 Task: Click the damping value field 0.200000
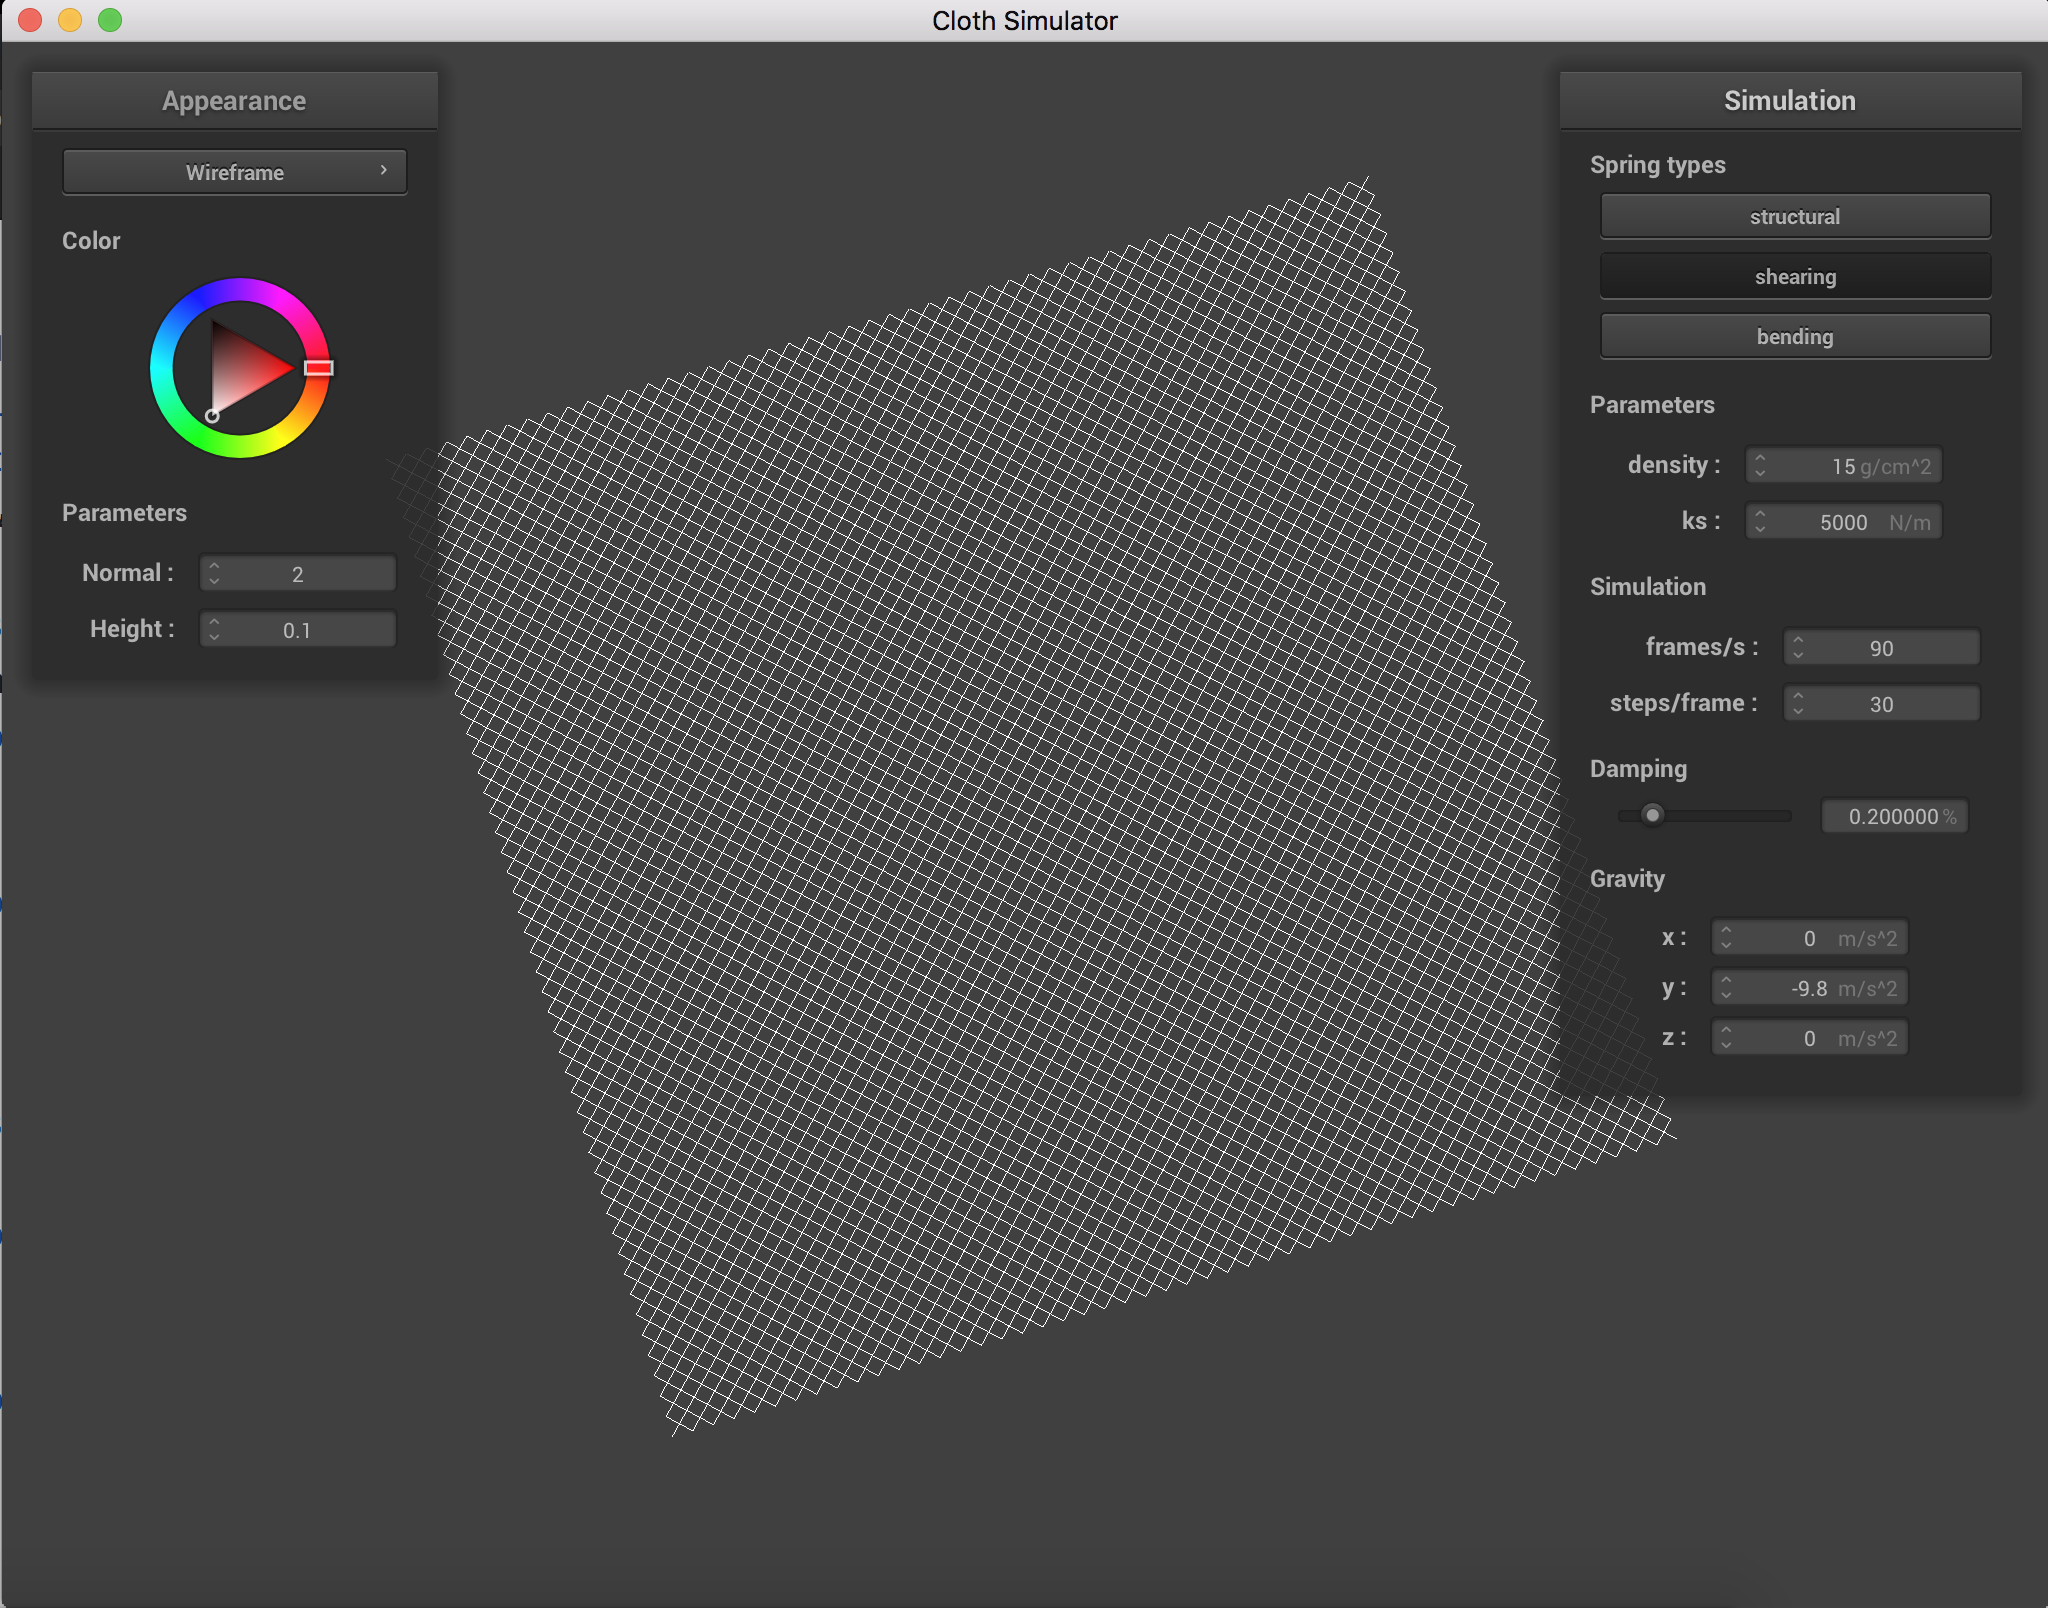point(1892,816)
